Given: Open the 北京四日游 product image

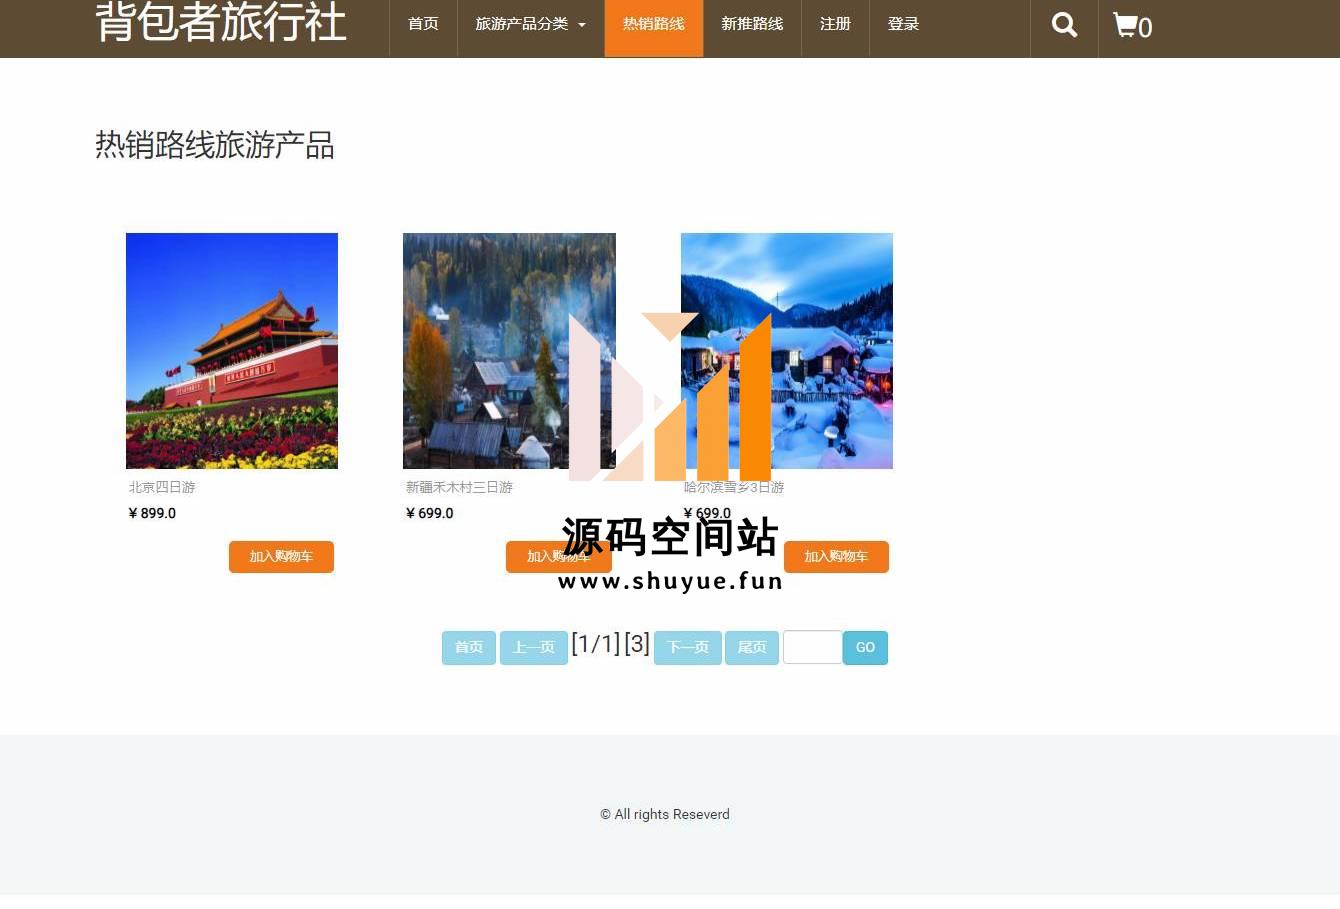Looking at the screenshot, I should (x=232, y=350).
